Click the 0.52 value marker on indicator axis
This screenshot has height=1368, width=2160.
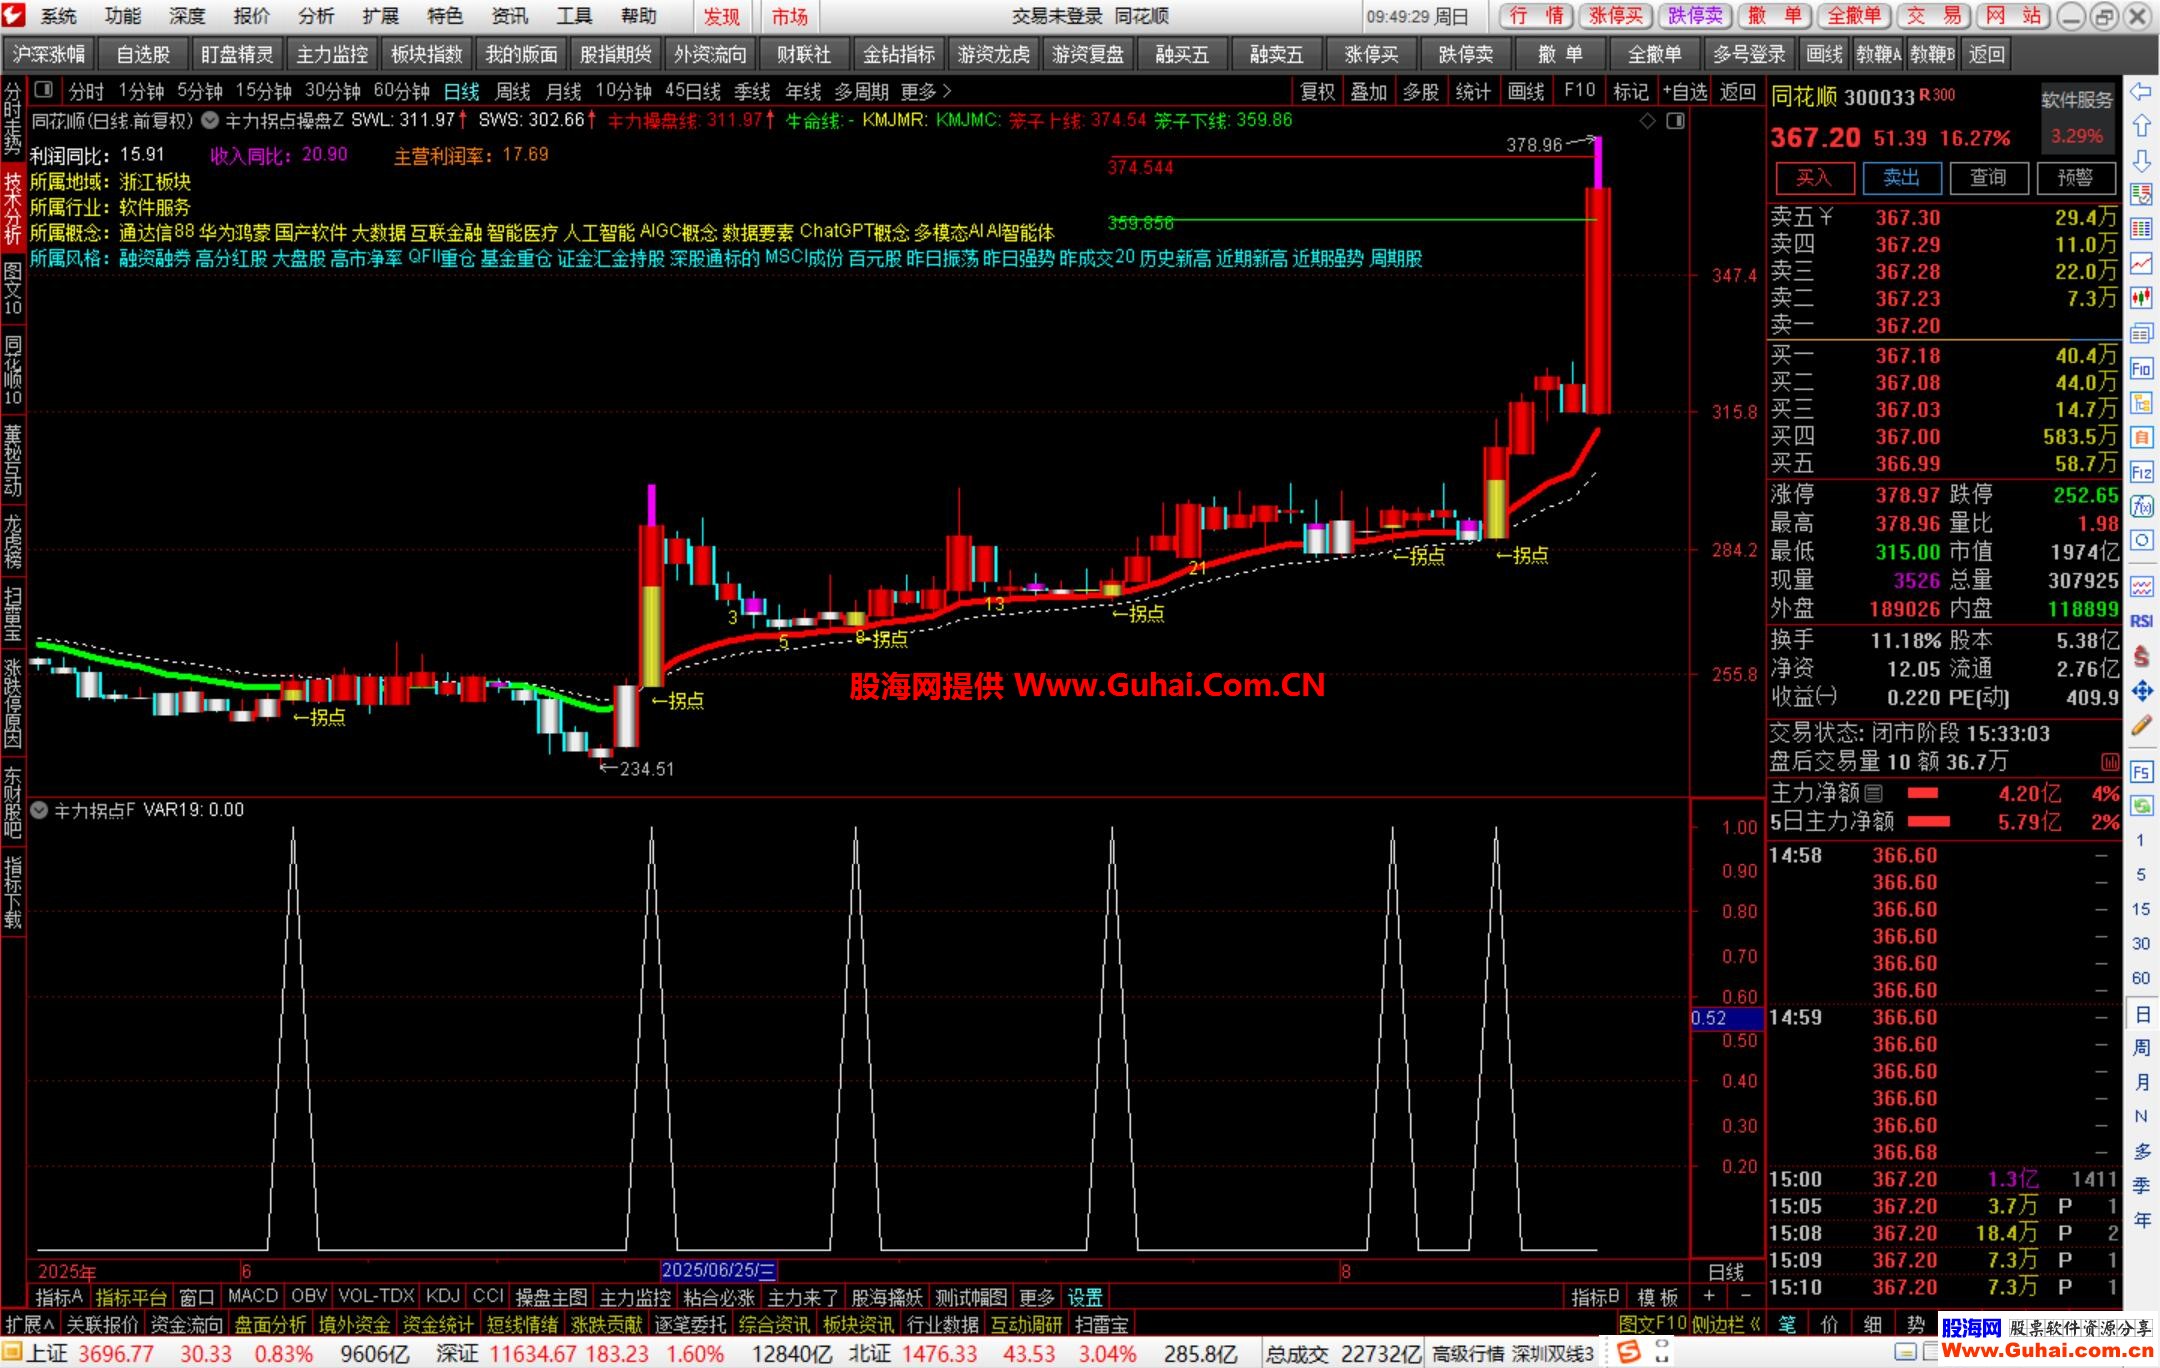[x=1727, y=1018]
